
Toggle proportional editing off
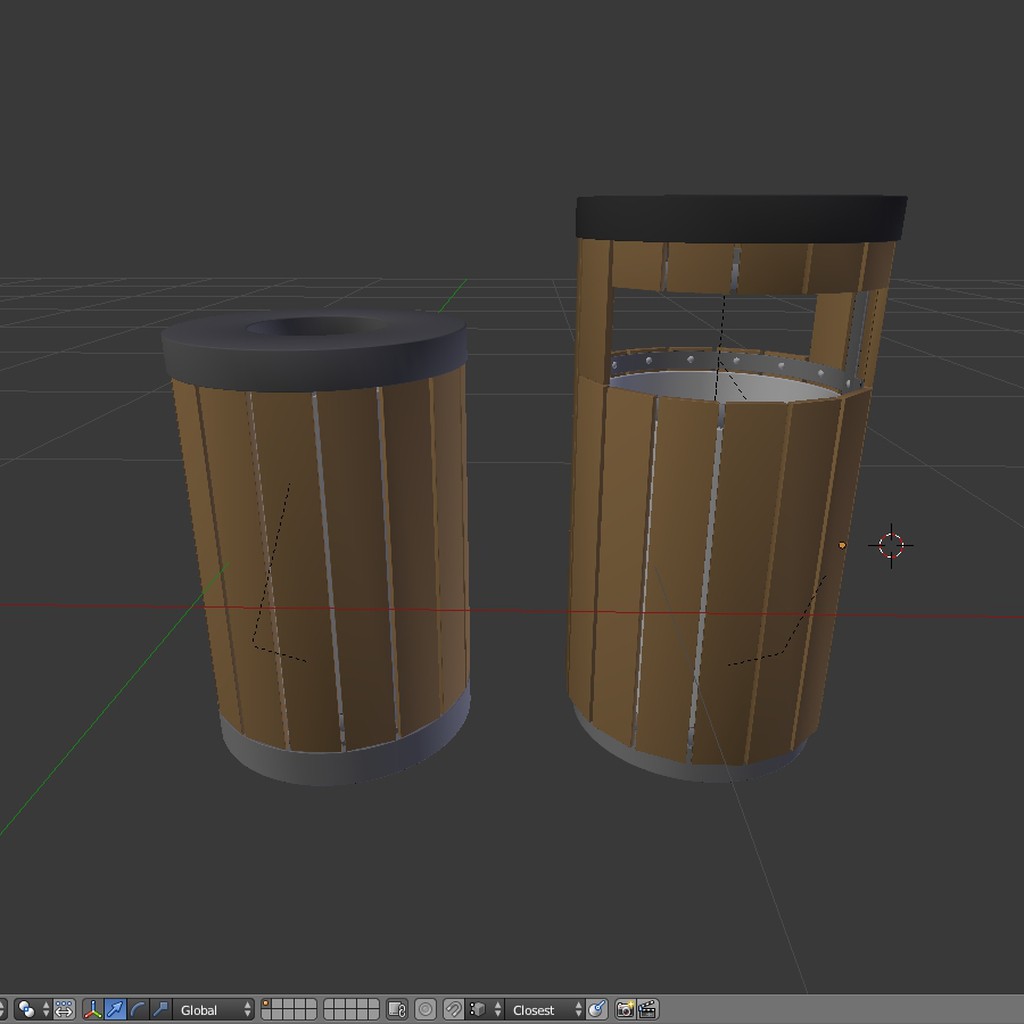(63, 1010)
